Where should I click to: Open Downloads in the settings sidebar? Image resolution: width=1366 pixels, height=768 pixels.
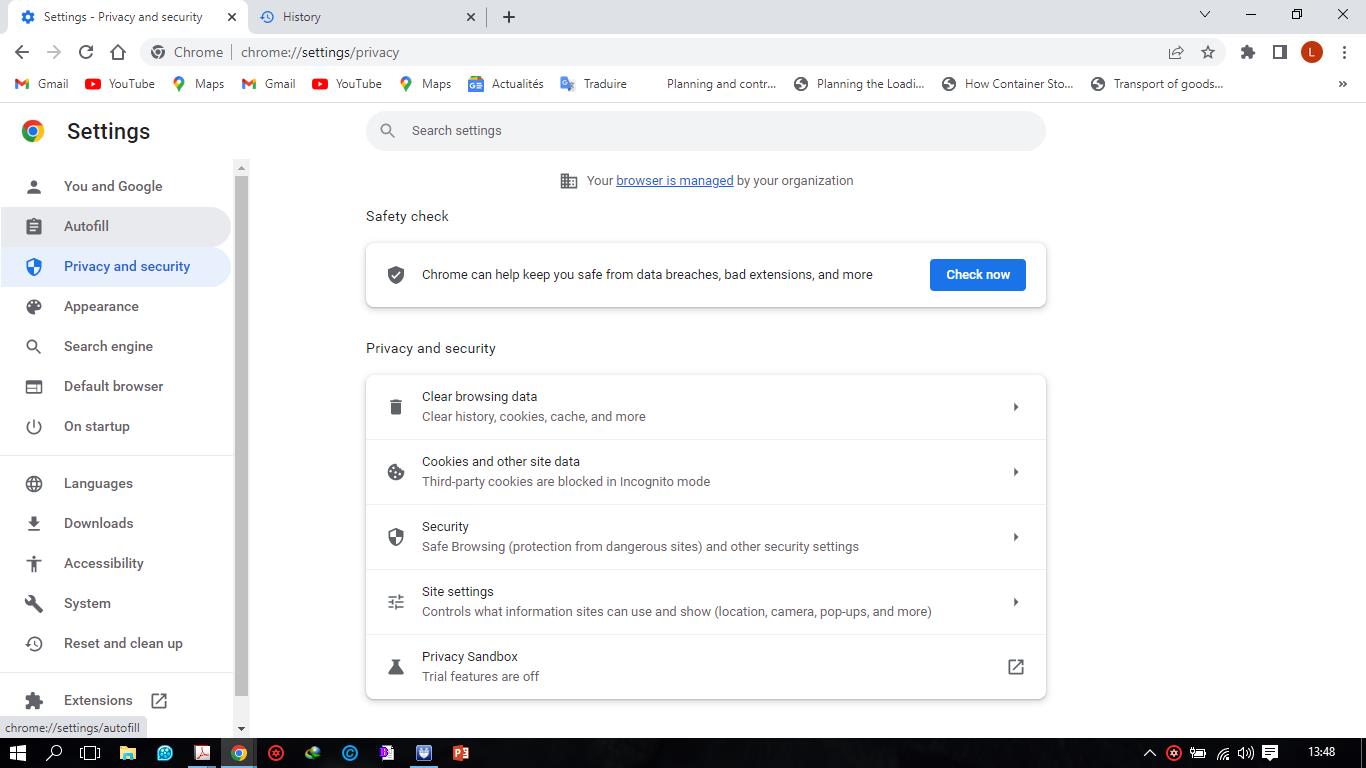coord(98,523)
